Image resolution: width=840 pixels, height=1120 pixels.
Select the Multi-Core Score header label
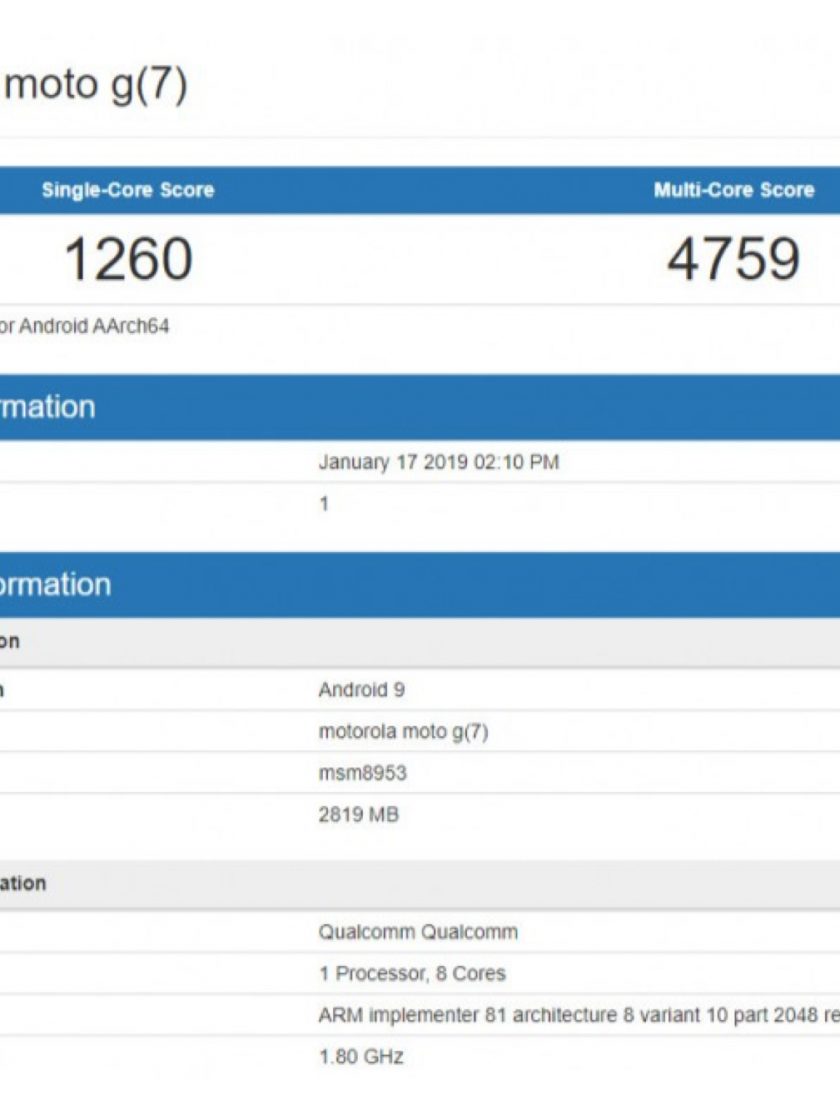point(733,190)
